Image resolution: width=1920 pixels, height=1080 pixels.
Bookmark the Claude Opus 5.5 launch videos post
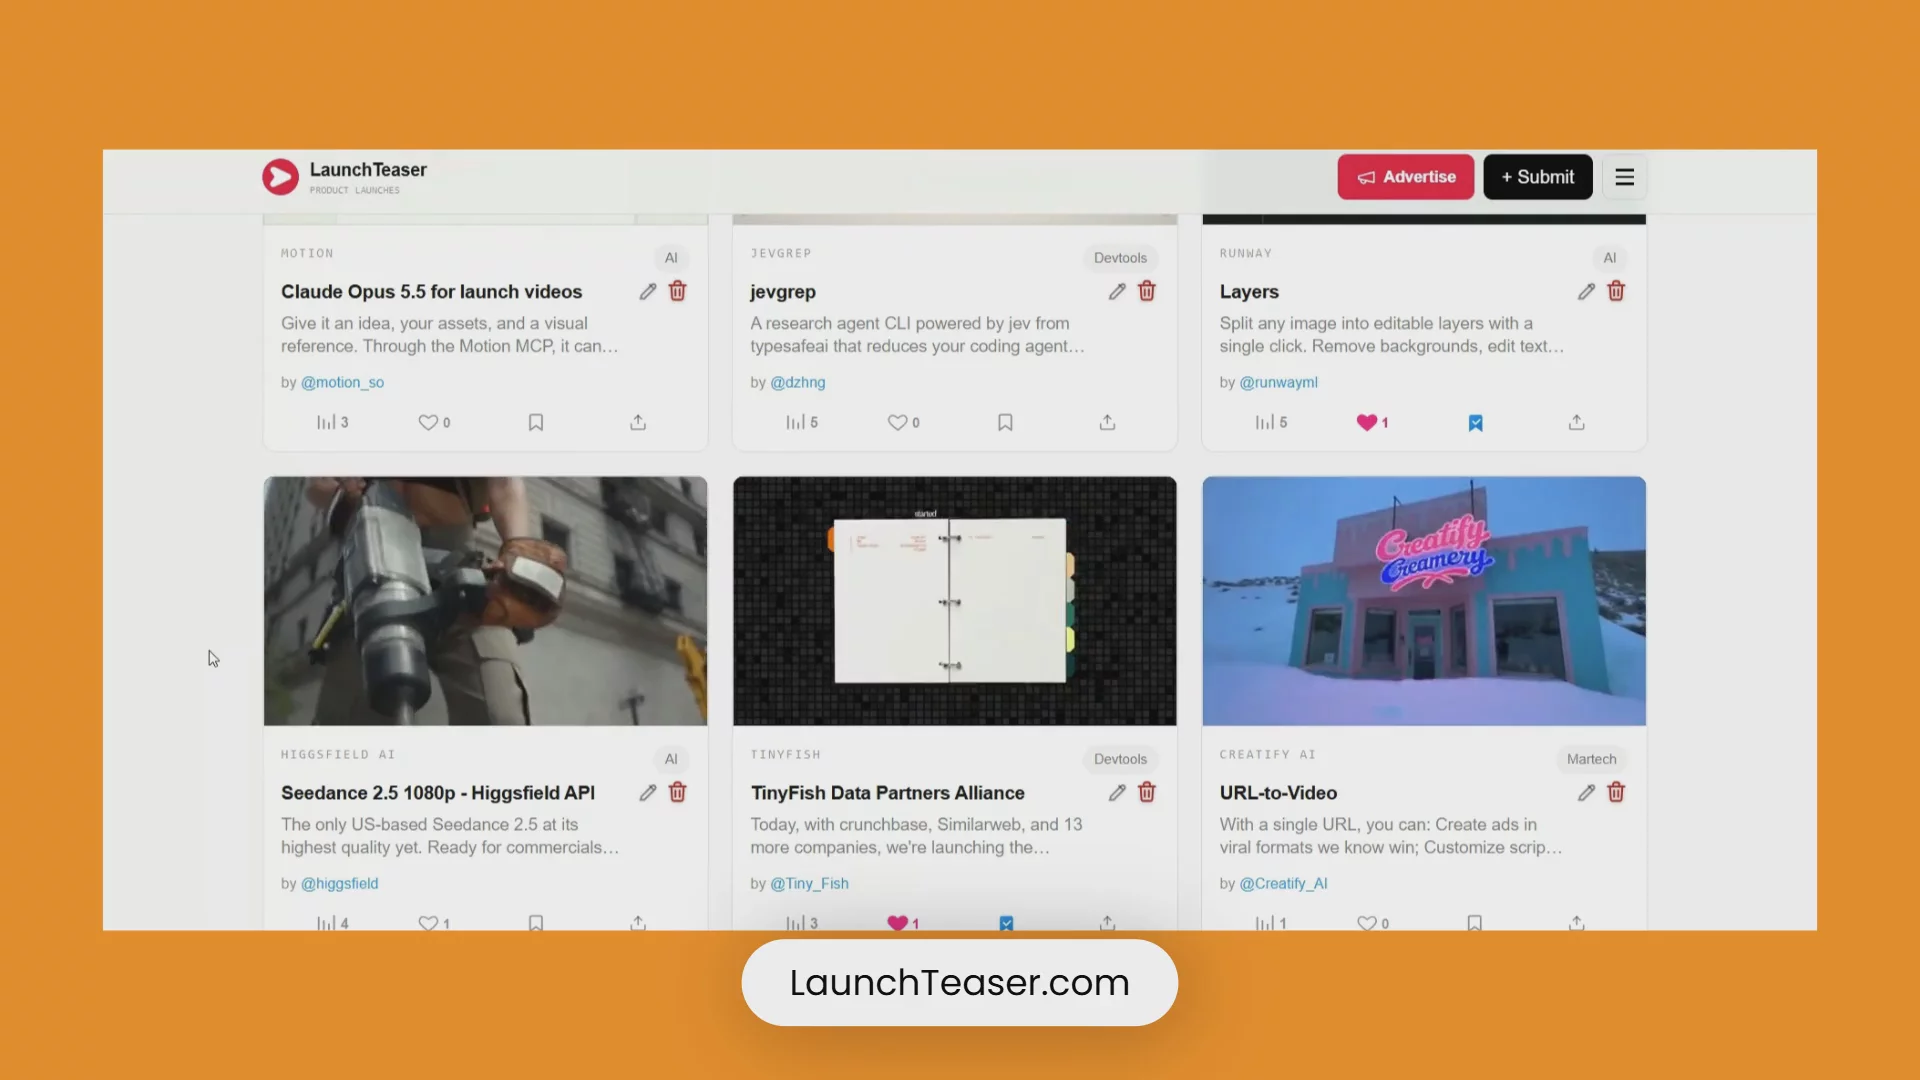536,422
